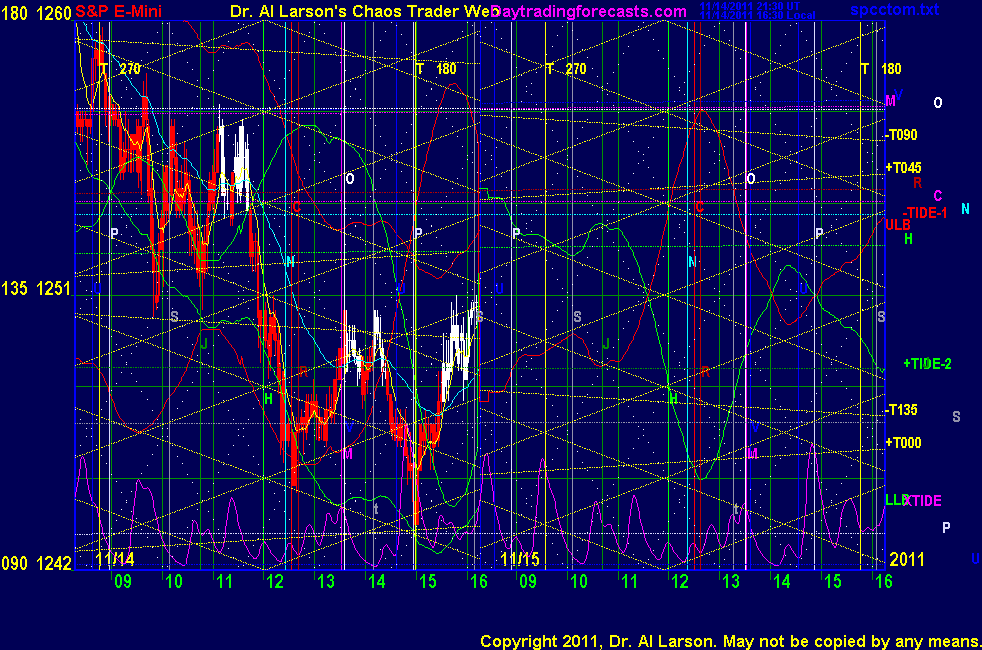Select the 180 1260 price axis label
This screenshot has width=982, height=650.
click(x=36, y=13)
